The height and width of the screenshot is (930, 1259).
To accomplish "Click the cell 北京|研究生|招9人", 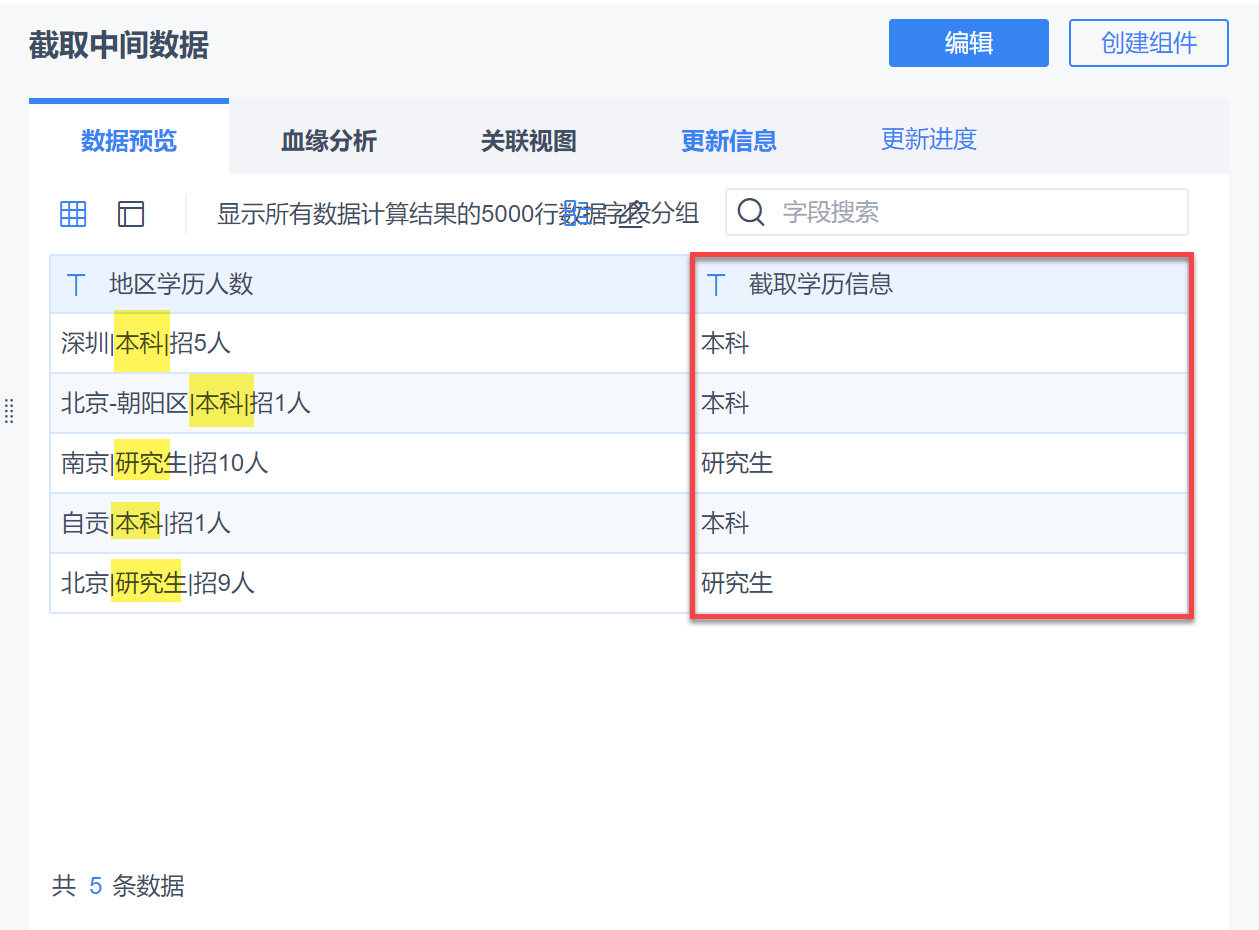I will click(158, 583).
